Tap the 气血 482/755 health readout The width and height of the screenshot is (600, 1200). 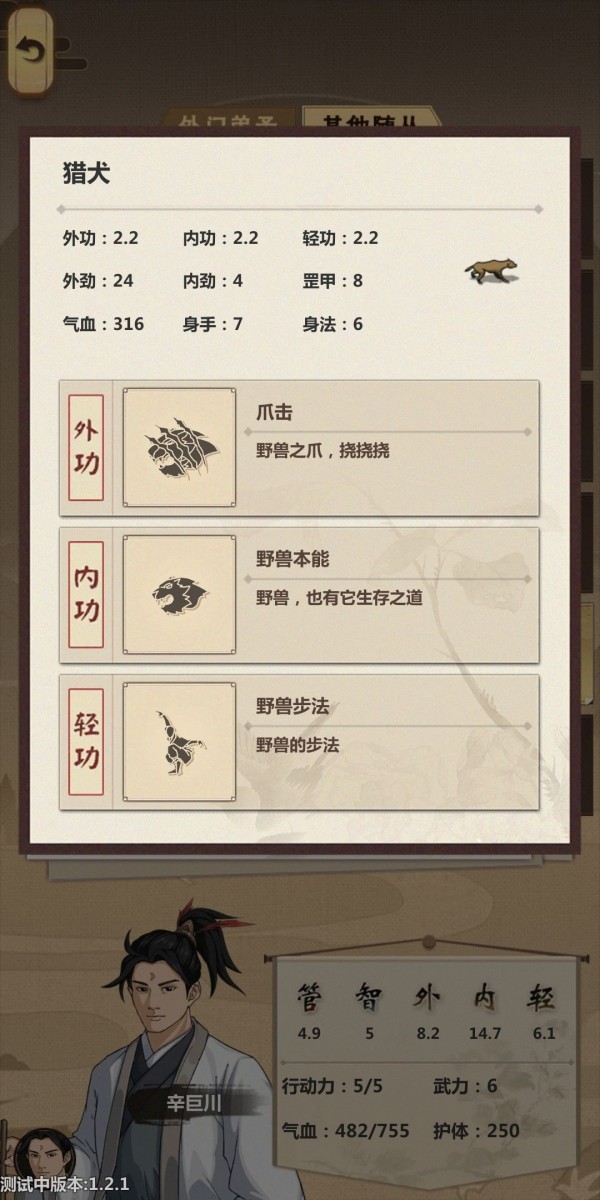pyautogui.click(x=346, y=1130)
